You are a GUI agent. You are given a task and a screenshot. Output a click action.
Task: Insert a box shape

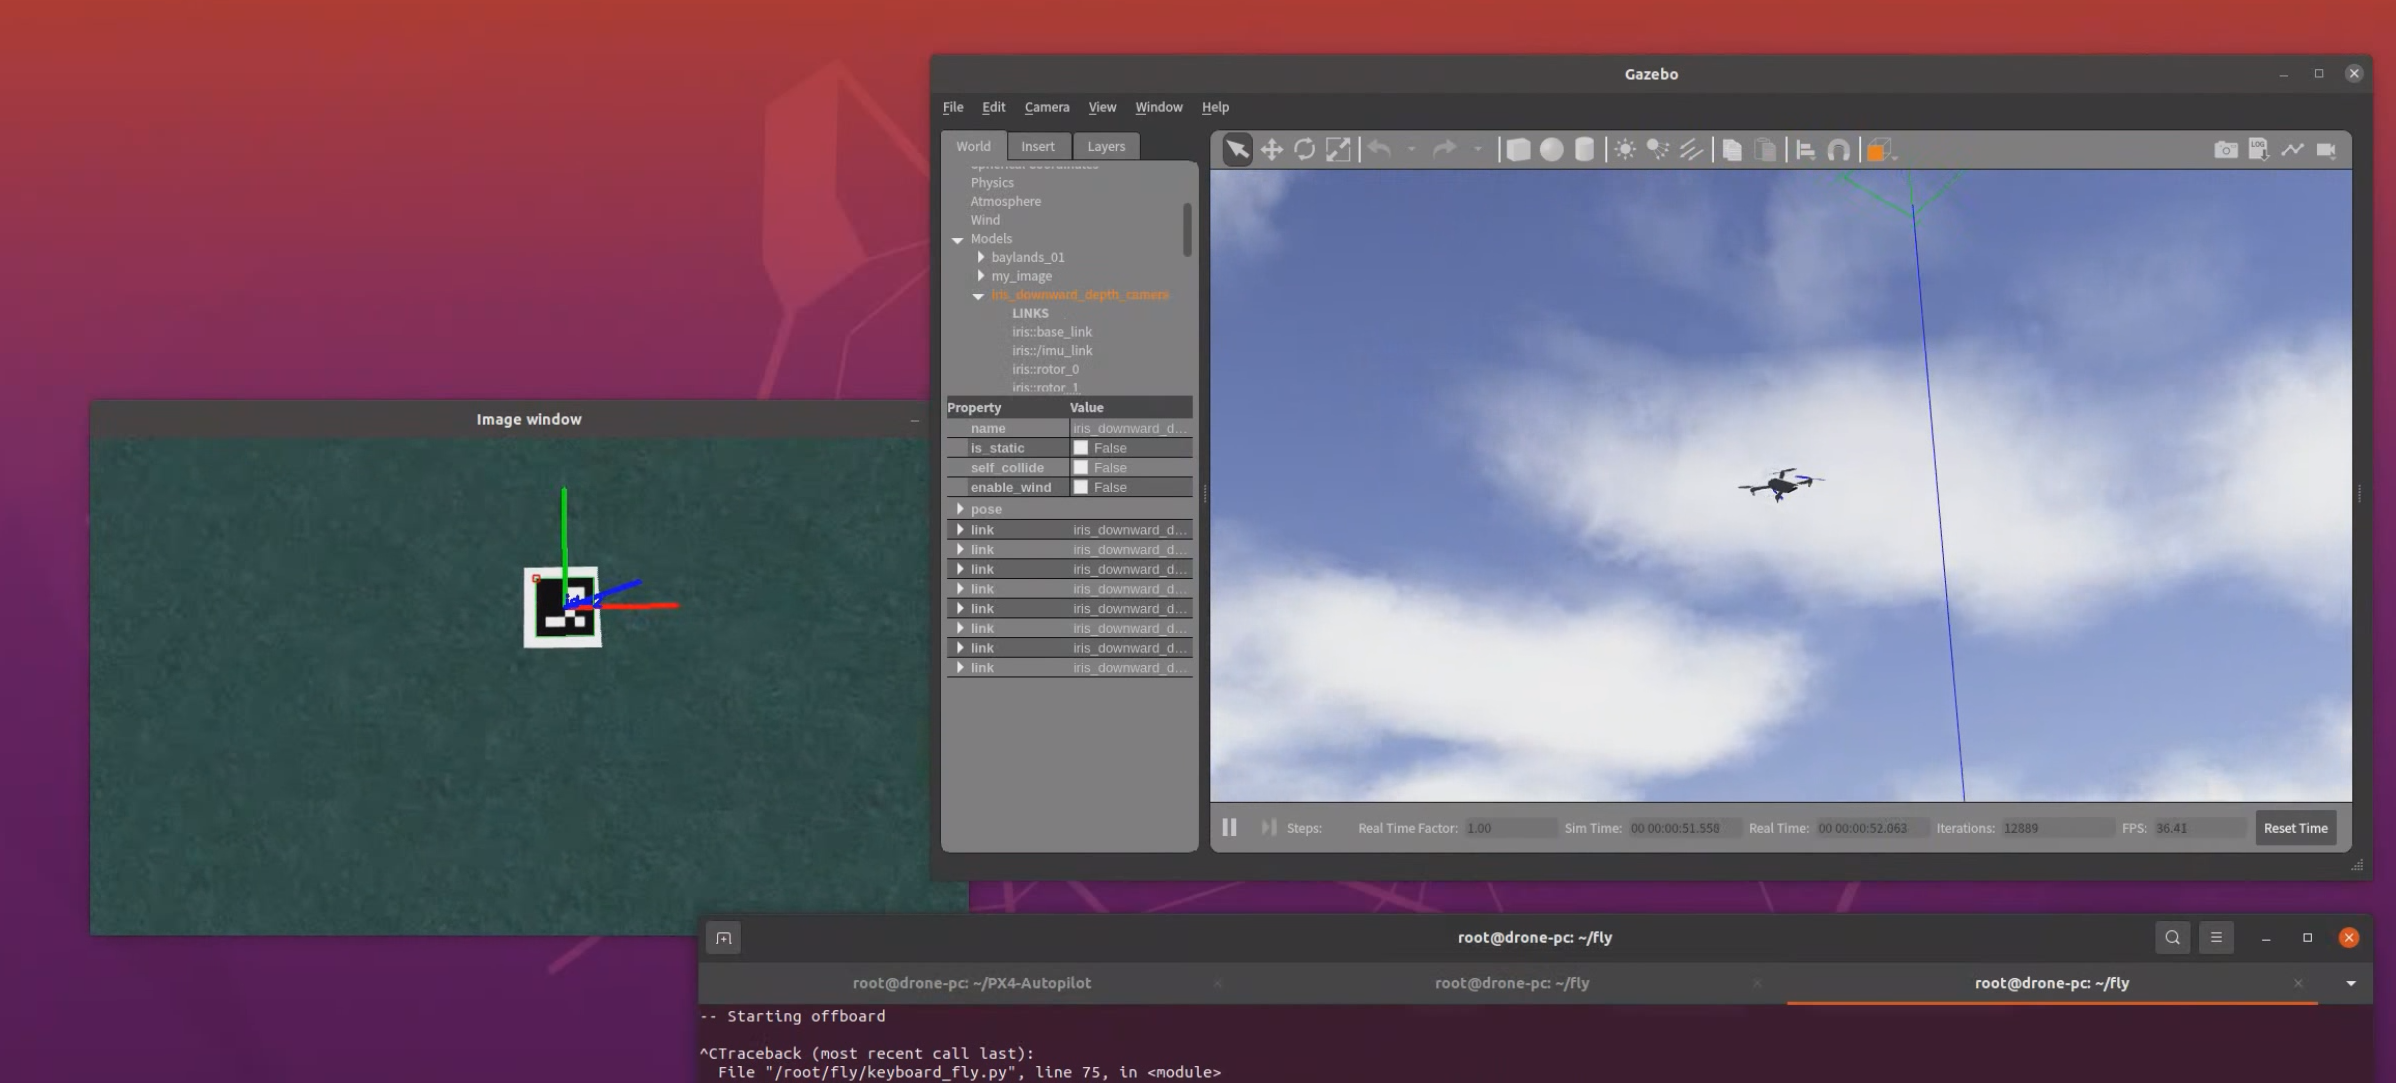[x=1518, y=150]
